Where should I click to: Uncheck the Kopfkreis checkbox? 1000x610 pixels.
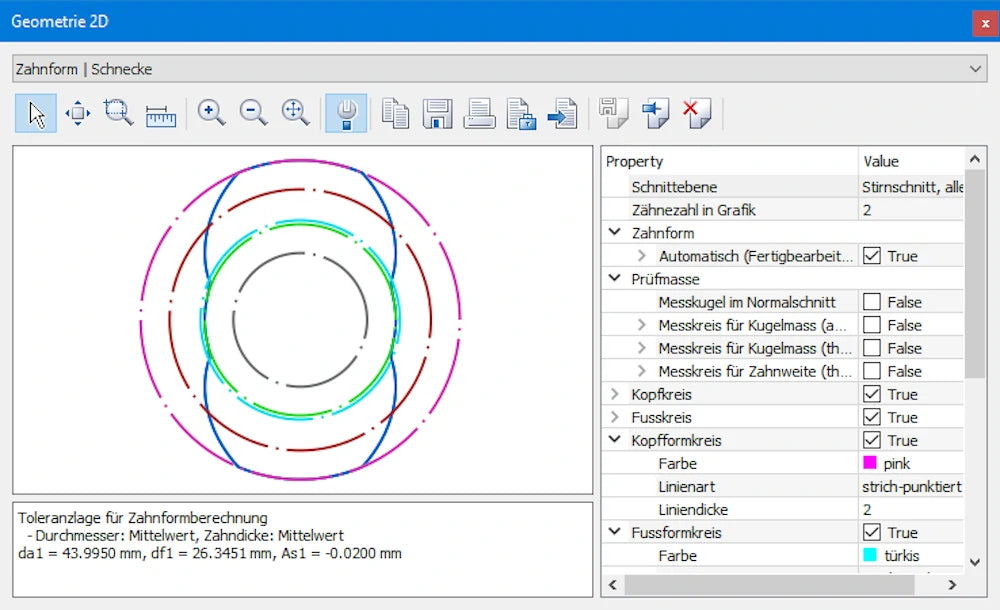click(872, 394)
